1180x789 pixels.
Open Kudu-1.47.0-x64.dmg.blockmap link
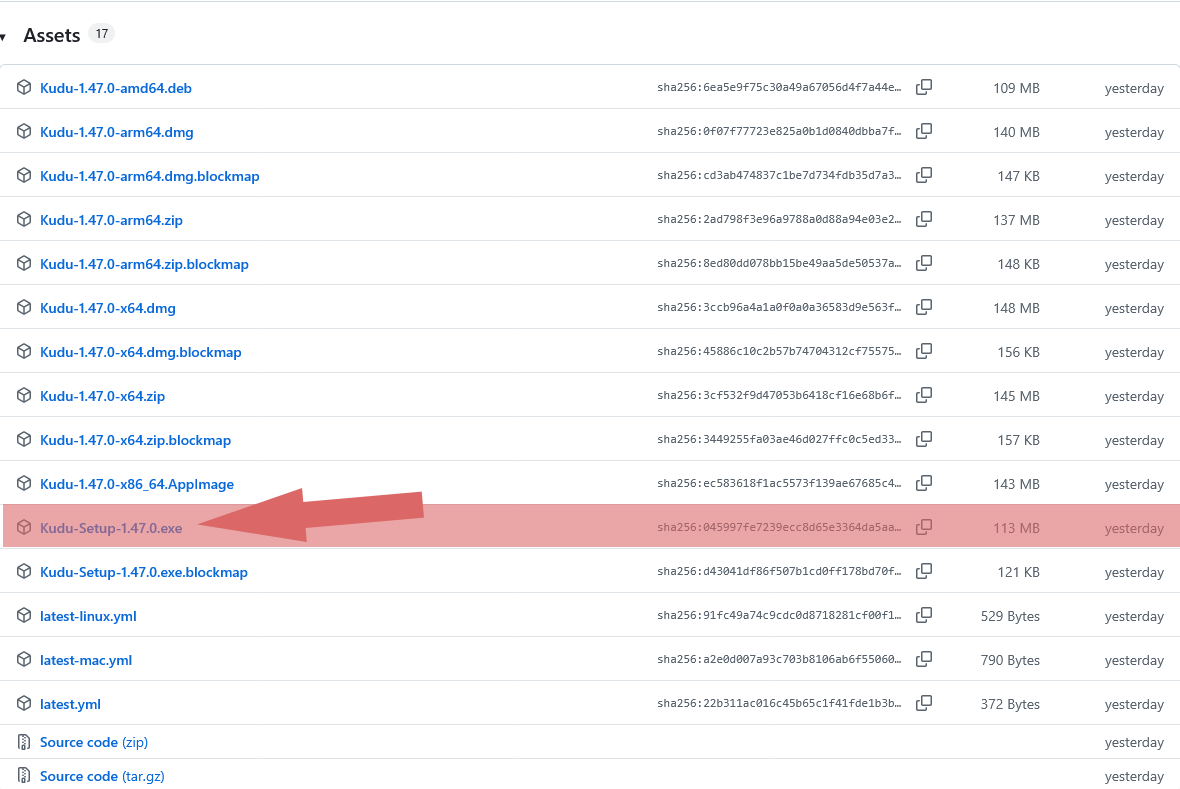pyautogui.click(x=141, y=352)
